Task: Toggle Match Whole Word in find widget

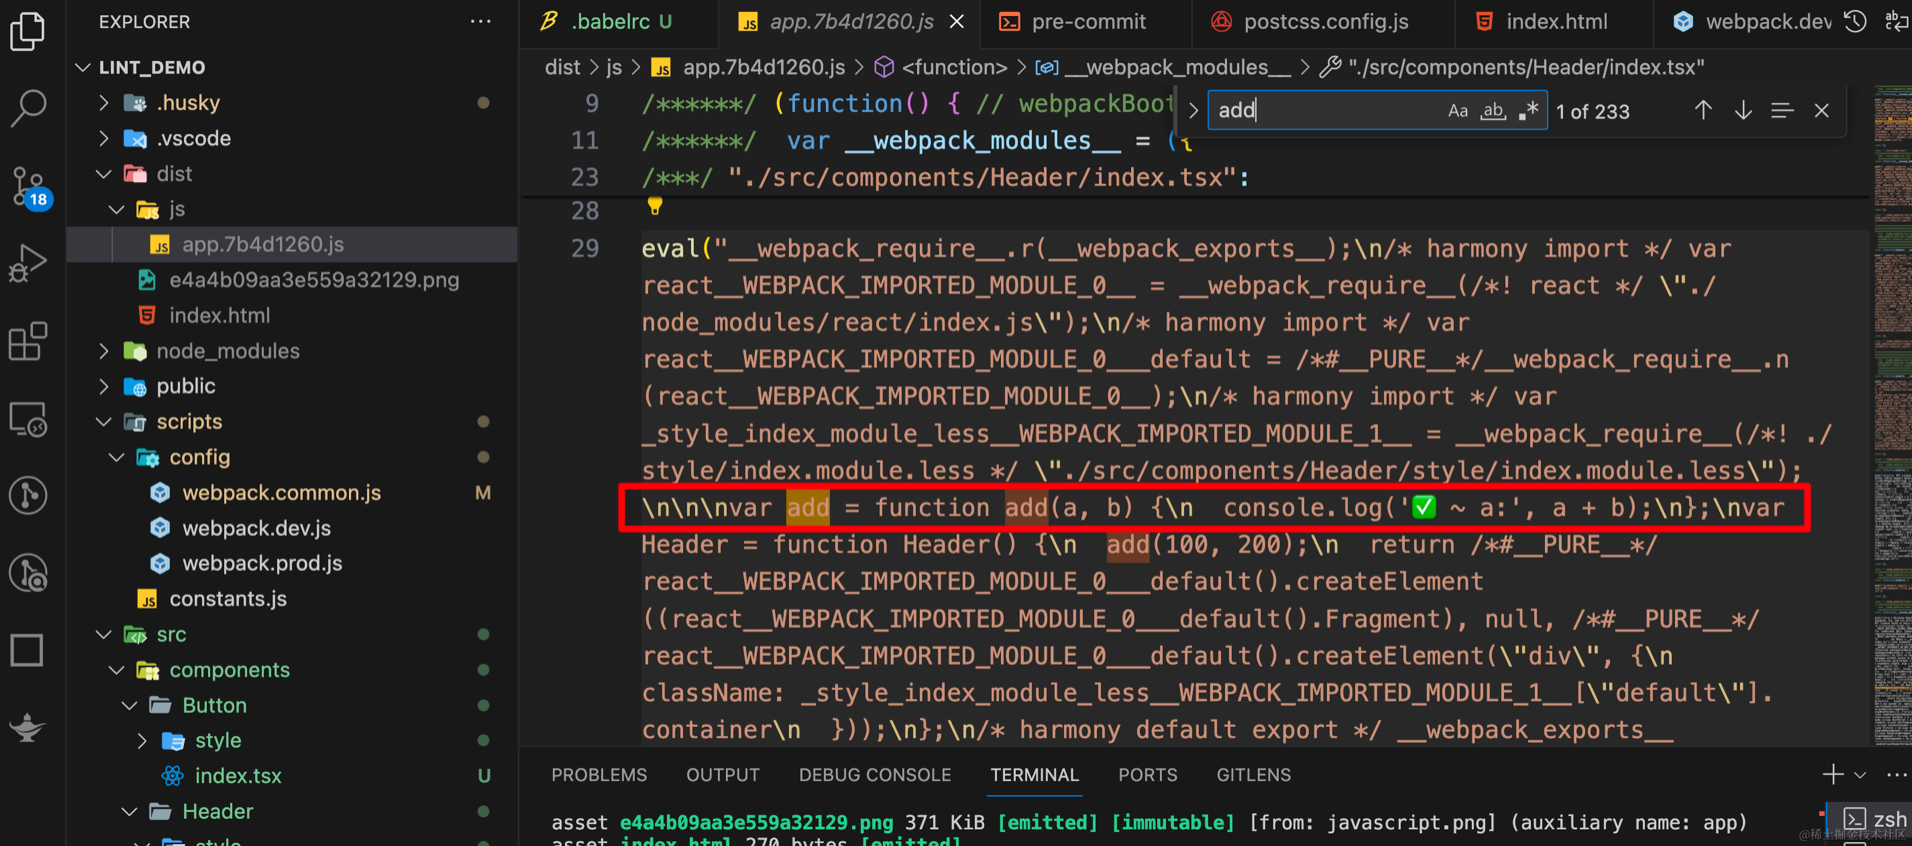Action: 1493,111
